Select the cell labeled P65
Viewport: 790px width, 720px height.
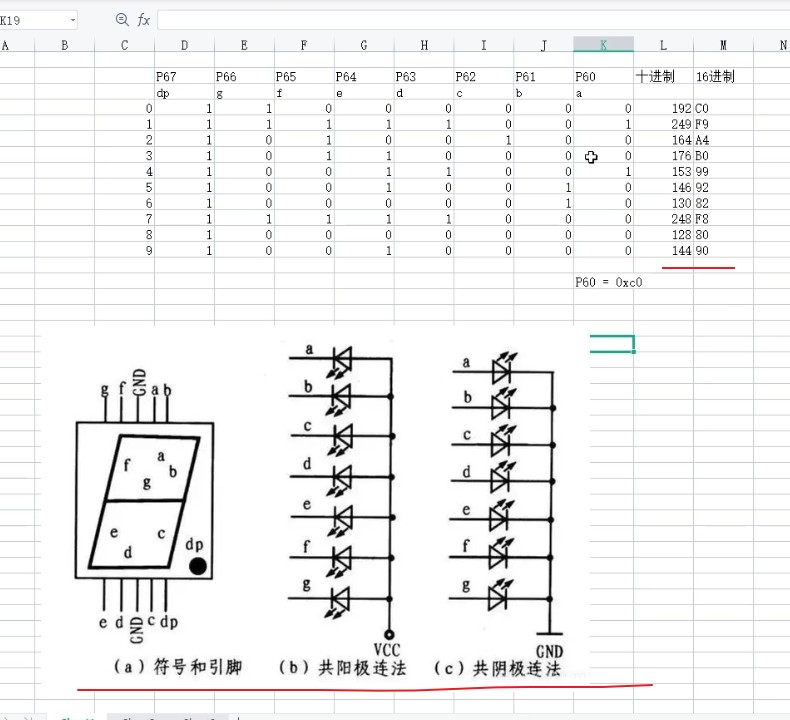(304, 77)
